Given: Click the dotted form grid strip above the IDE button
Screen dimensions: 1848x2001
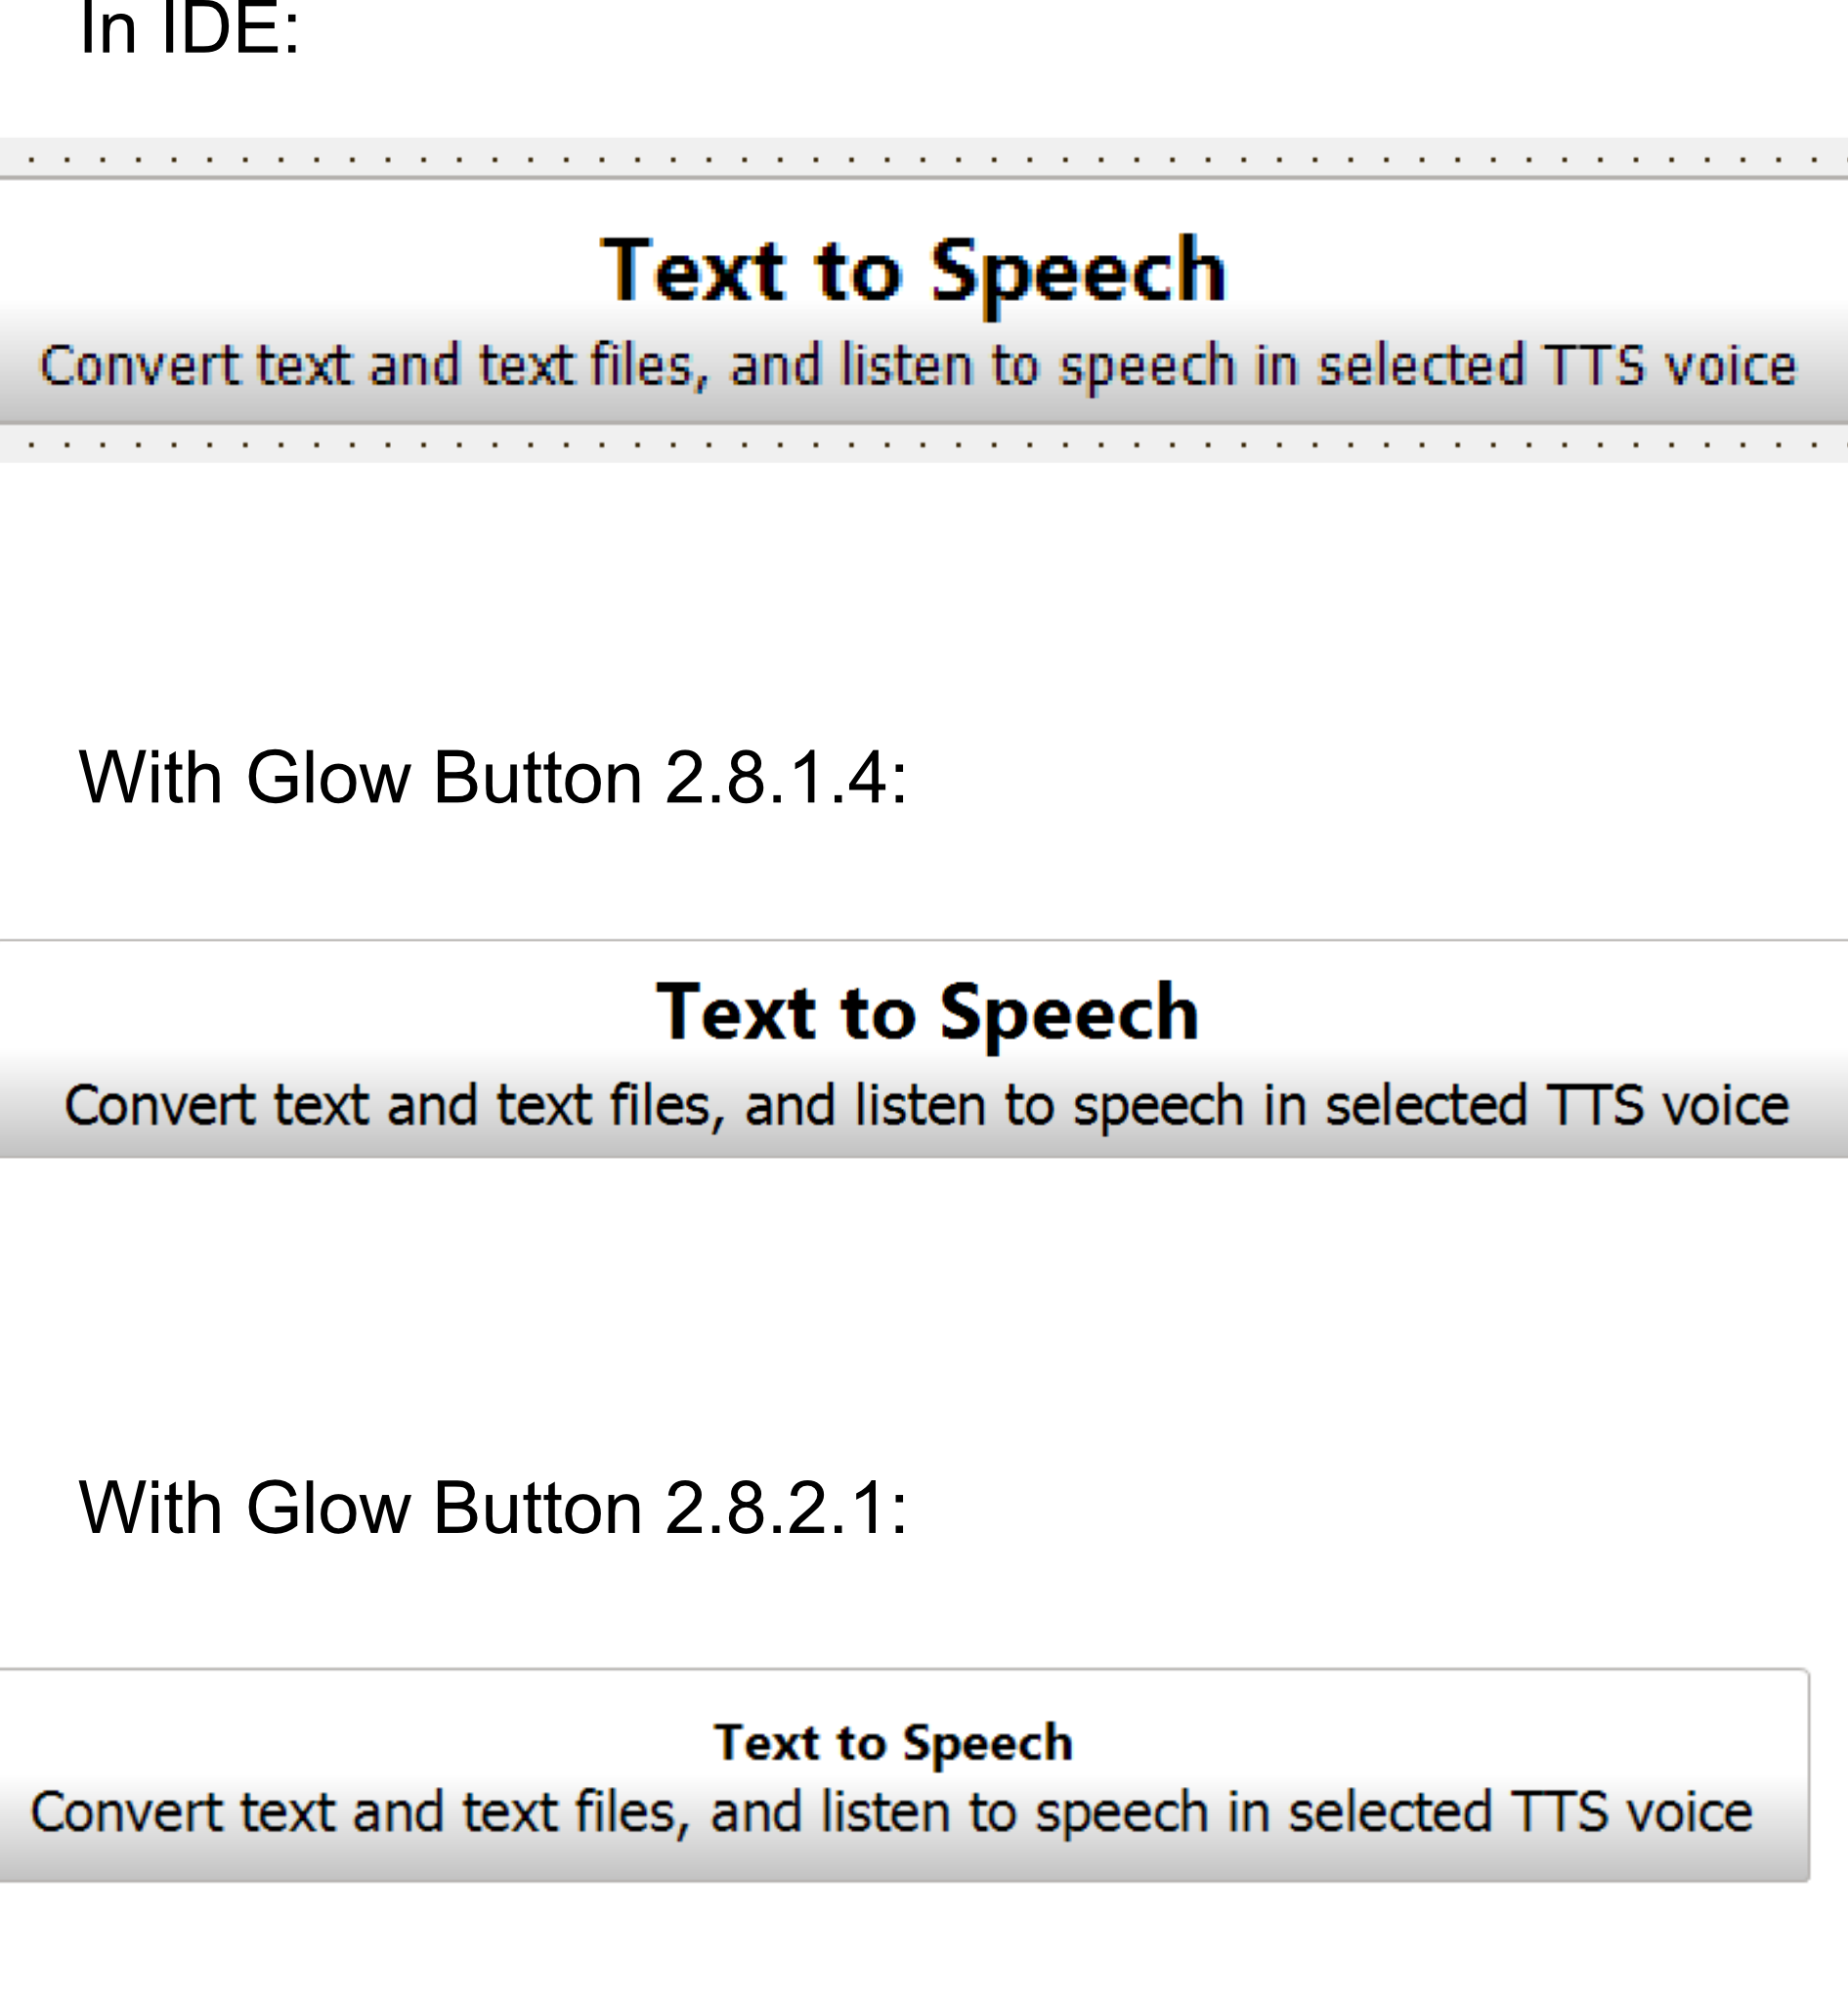Looking at the screenshot, I should (x=924, y=157).
